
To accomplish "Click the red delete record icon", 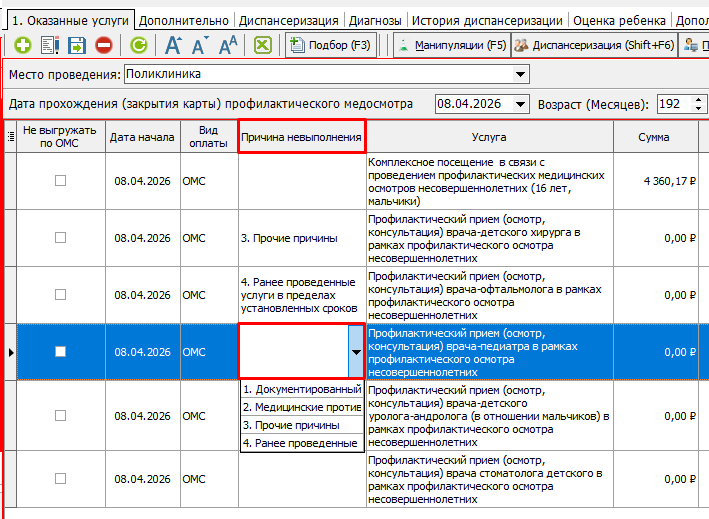I will click(x=104, y=45).
